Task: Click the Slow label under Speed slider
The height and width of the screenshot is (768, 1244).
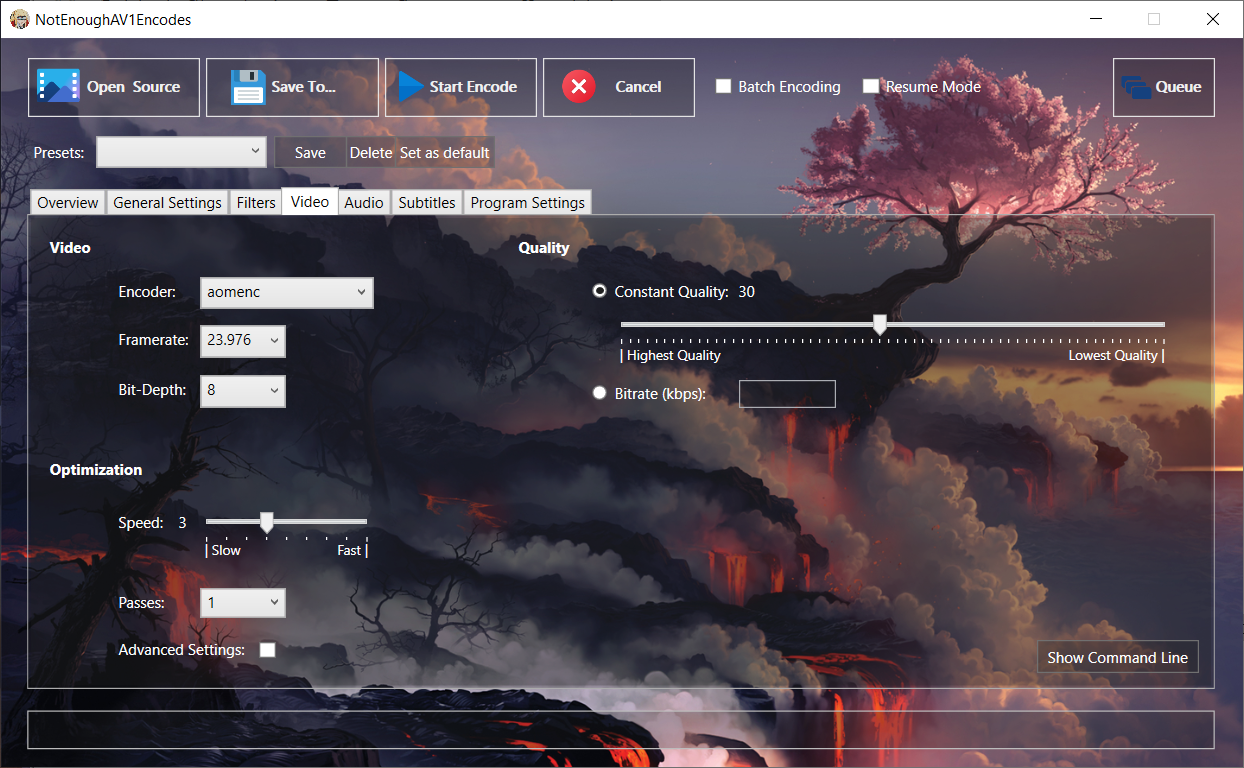Action: point(226,550)
